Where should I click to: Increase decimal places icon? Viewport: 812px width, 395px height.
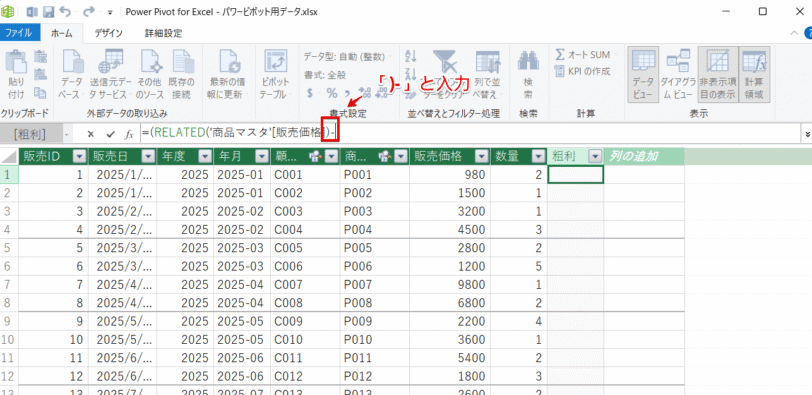coord(364,93)
